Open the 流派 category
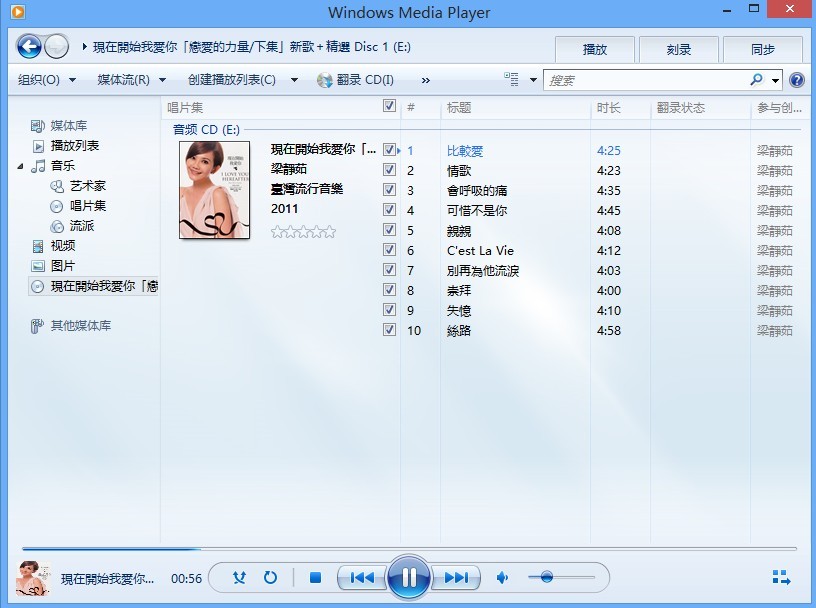Screen dimensions: 816x608 [x=82, y=226]
